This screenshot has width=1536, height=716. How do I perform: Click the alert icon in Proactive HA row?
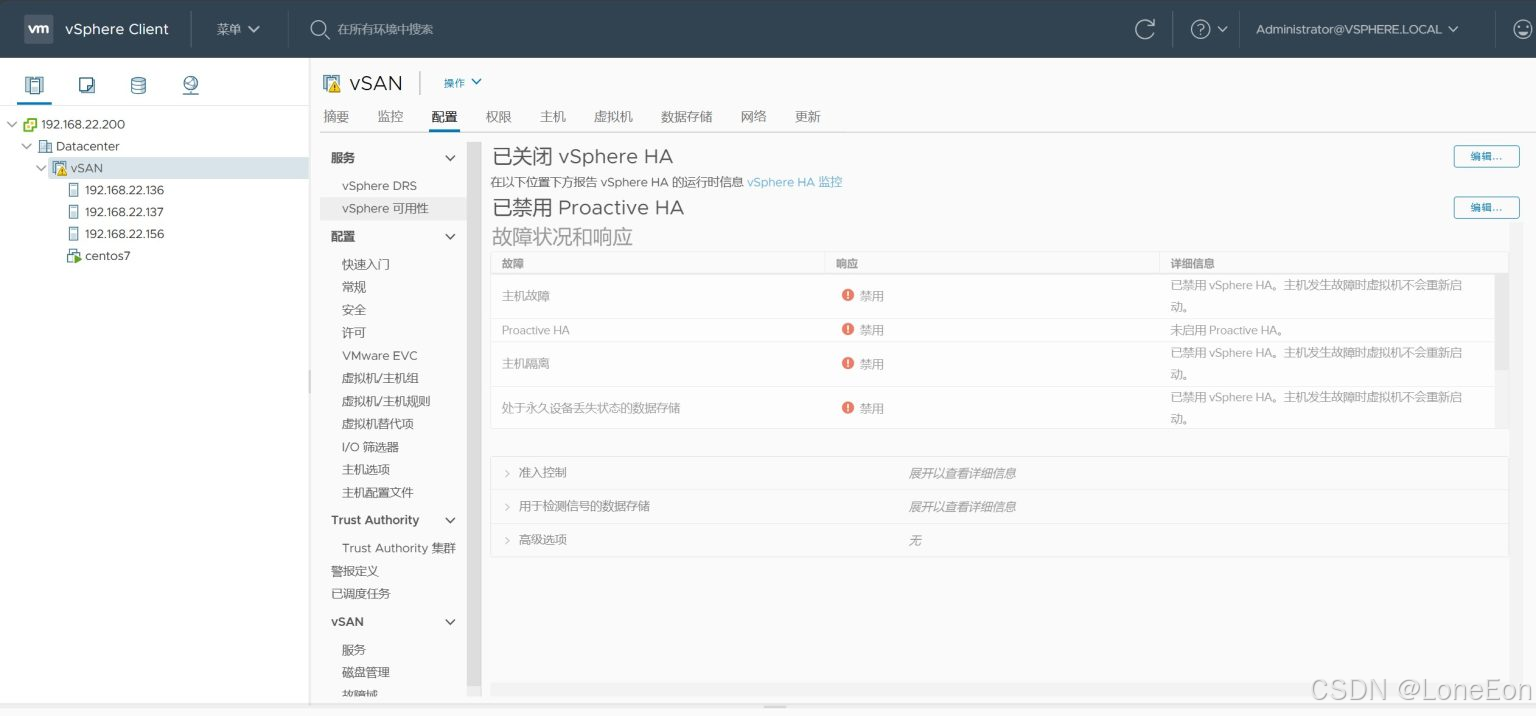[x=848, y=329]
